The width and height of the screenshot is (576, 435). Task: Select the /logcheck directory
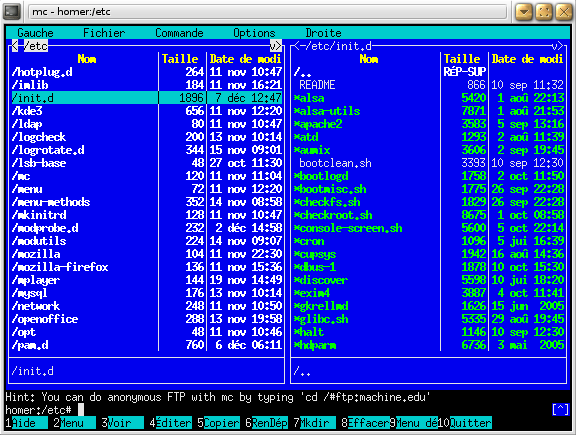147,137
